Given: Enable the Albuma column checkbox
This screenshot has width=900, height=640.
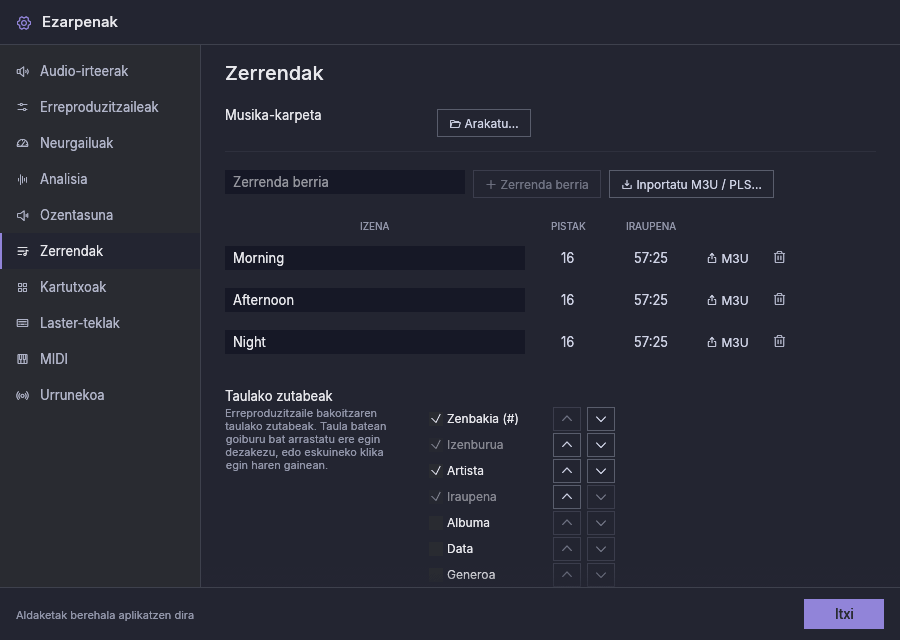Looking at the screenshot, I should click(436, 523).
